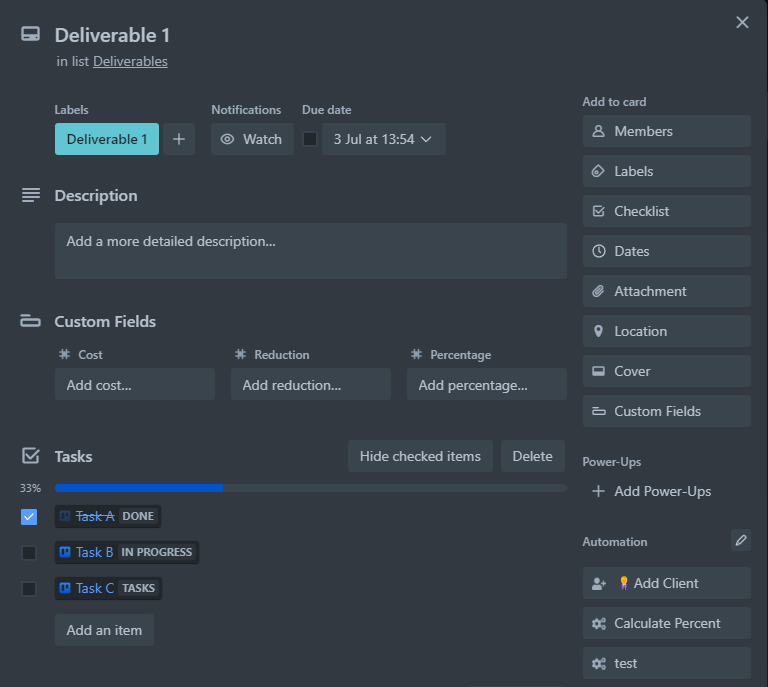Uncheck the completed Task A checkbox
The image size is (768, 687).
pyautogui.click(x=29, y=517)
